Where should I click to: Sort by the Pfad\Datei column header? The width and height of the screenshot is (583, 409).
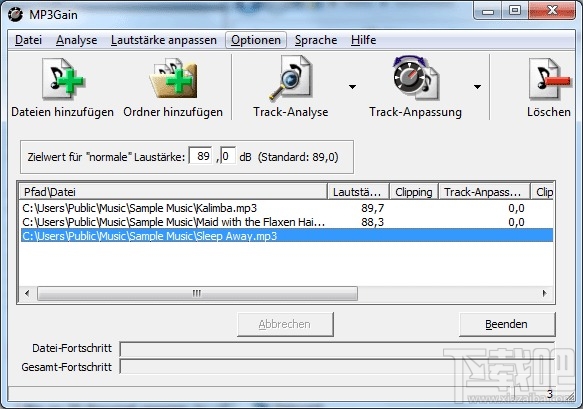[x=173, y=192]
